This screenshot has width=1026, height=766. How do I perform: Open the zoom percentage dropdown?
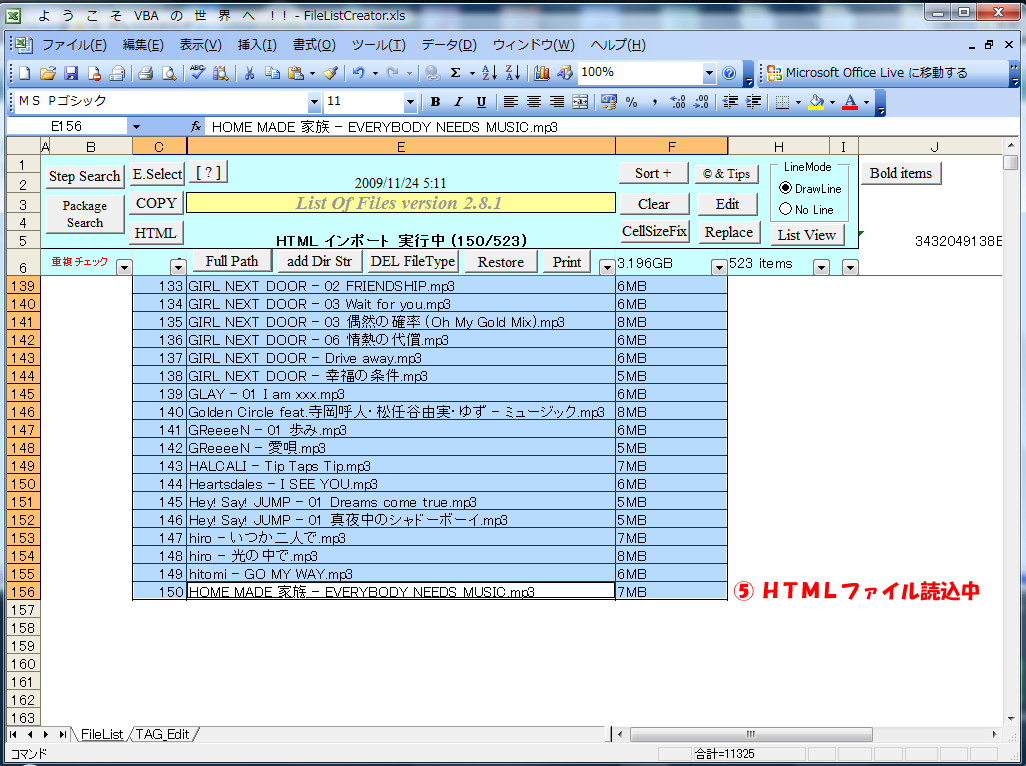[x=709, y=73]
